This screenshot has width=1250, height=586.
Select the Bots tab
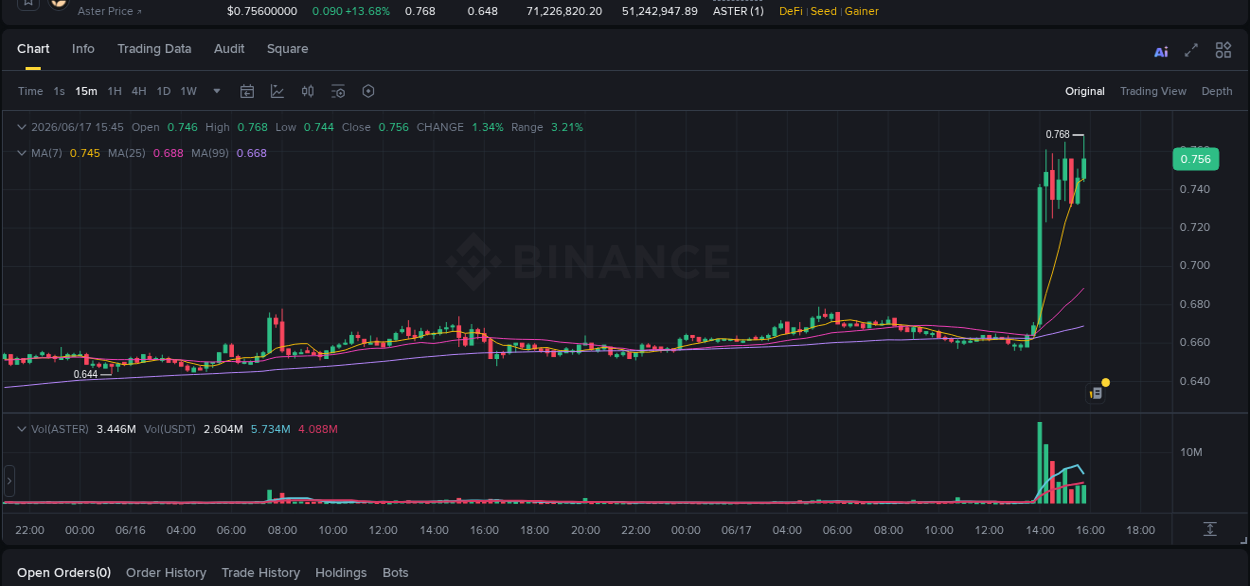point(395,573)
